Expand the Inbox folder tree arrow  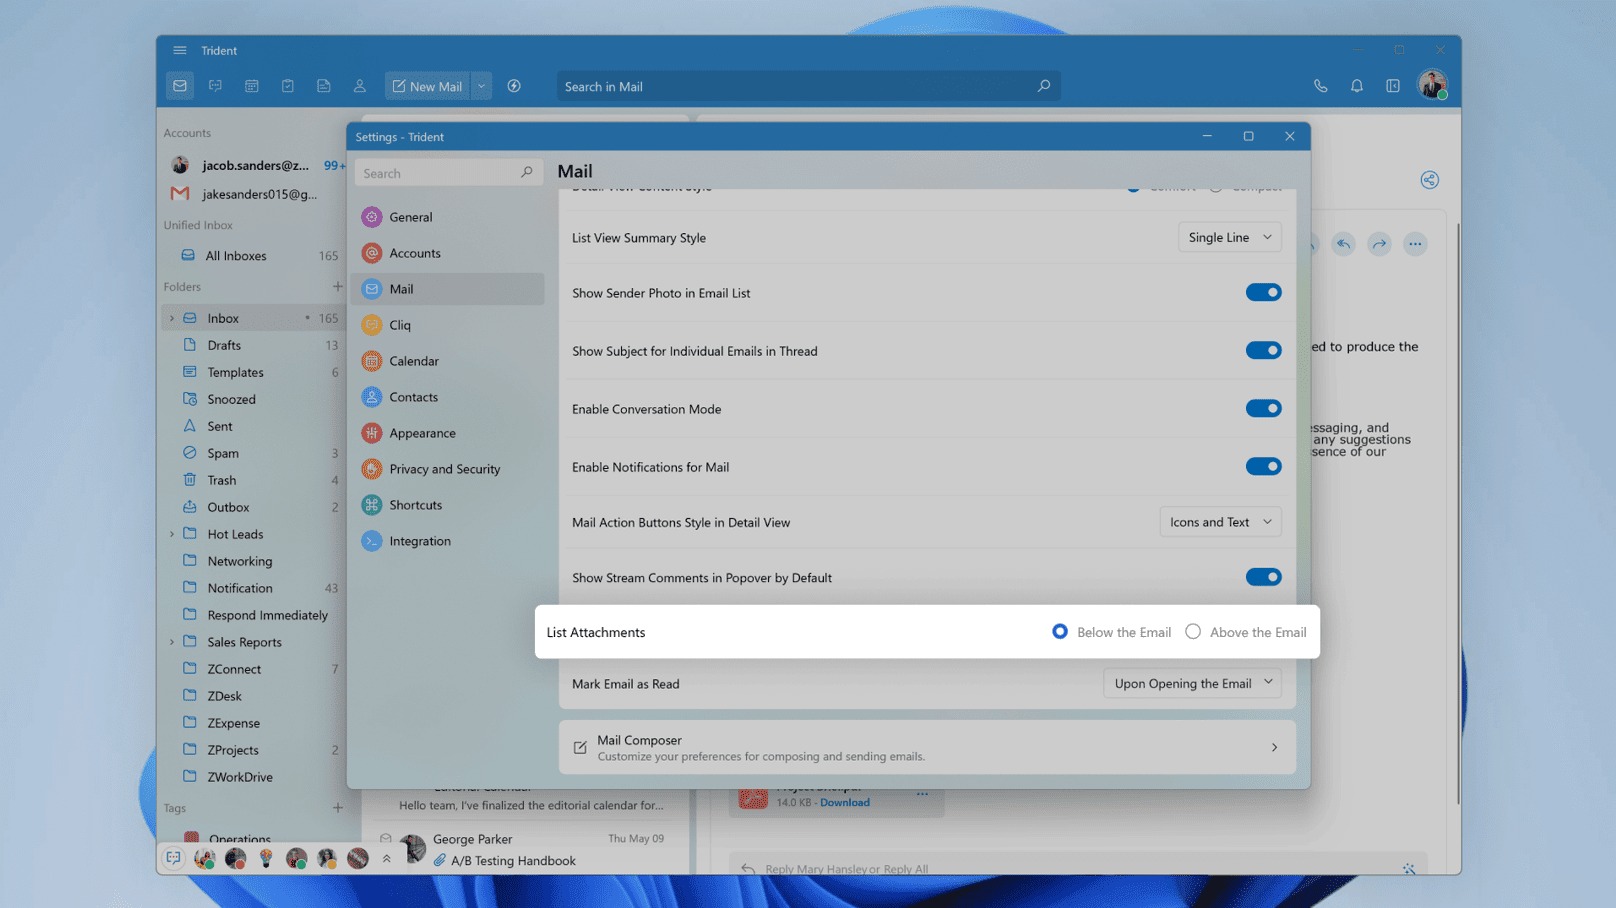pyautogui.click(x=172, y=318)
